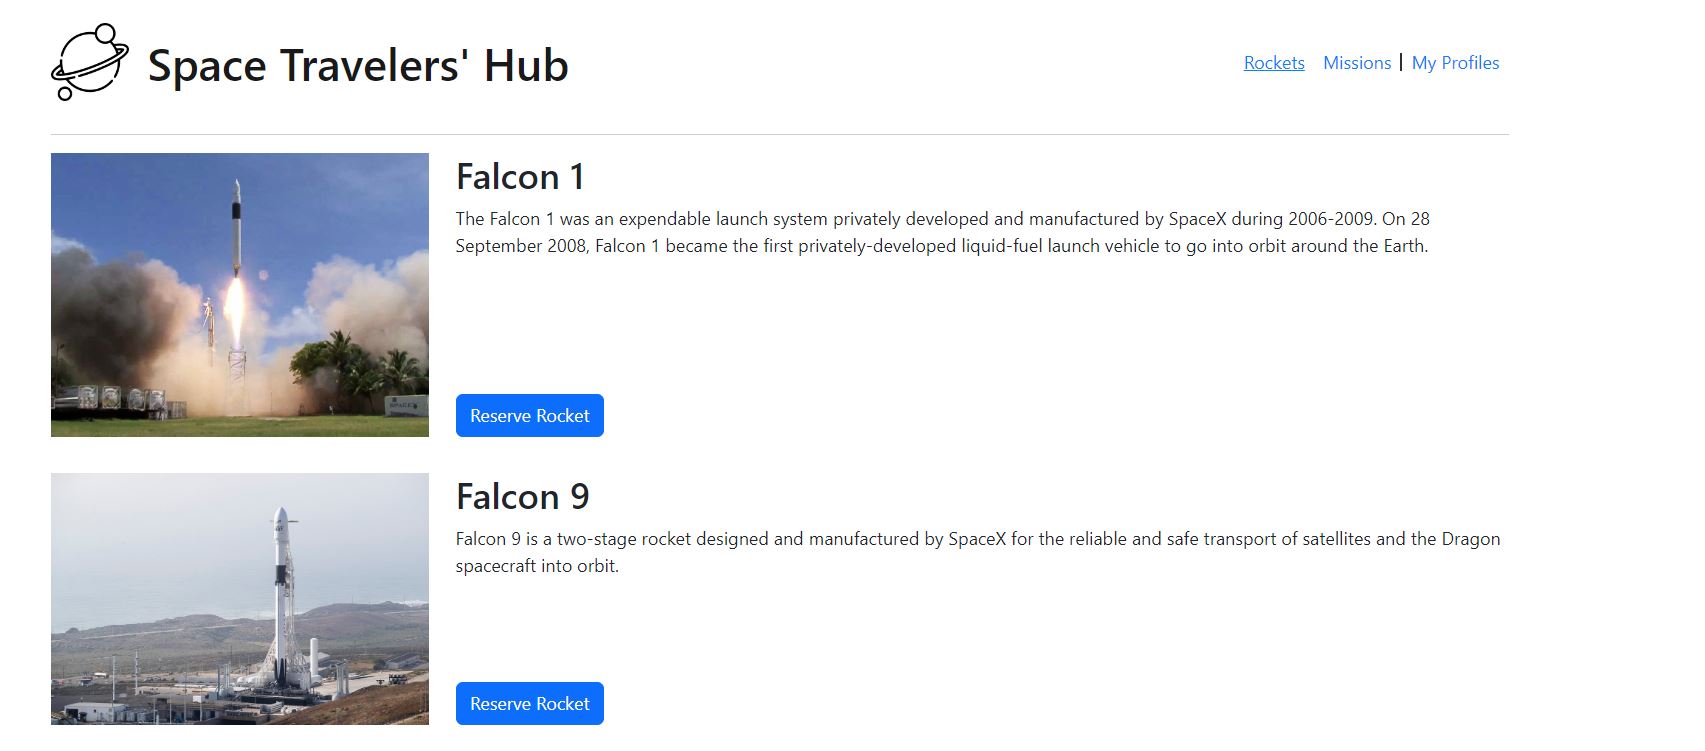
Task: Go to the Missions page
Action: [1357, 63]
